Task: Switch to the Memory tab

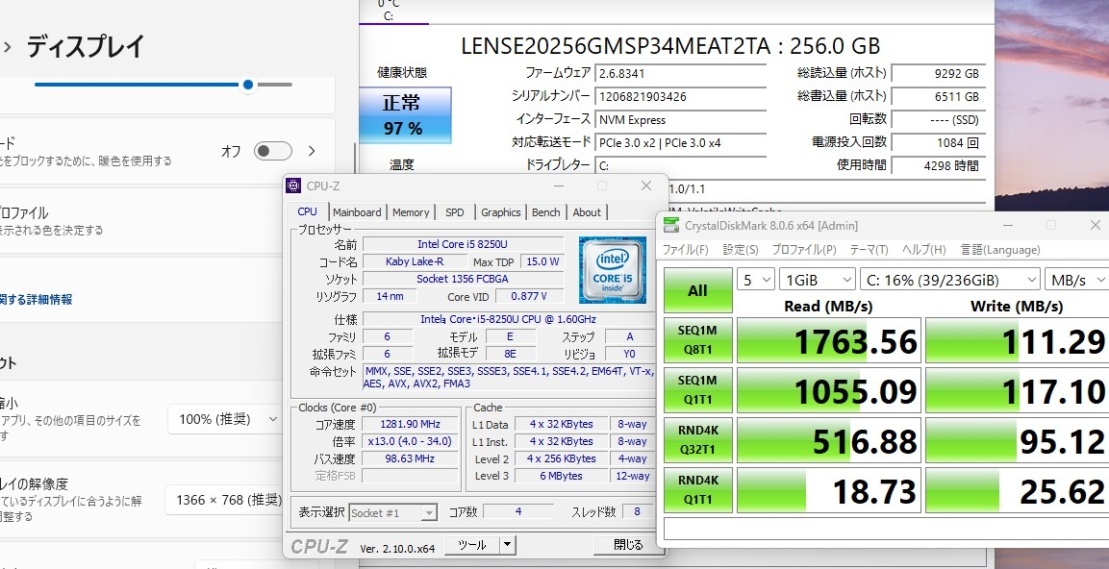Action: (410, 212)
